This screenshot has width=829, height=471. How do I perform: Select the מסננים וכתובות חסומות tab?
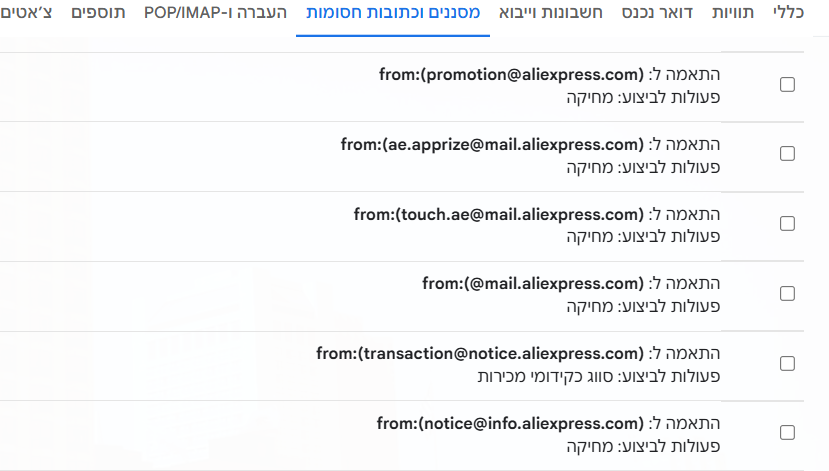[393, 14]
